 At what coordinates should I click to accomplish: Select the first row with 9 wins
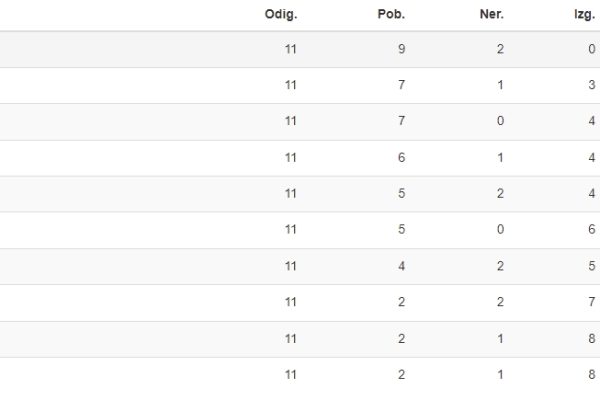300,49
